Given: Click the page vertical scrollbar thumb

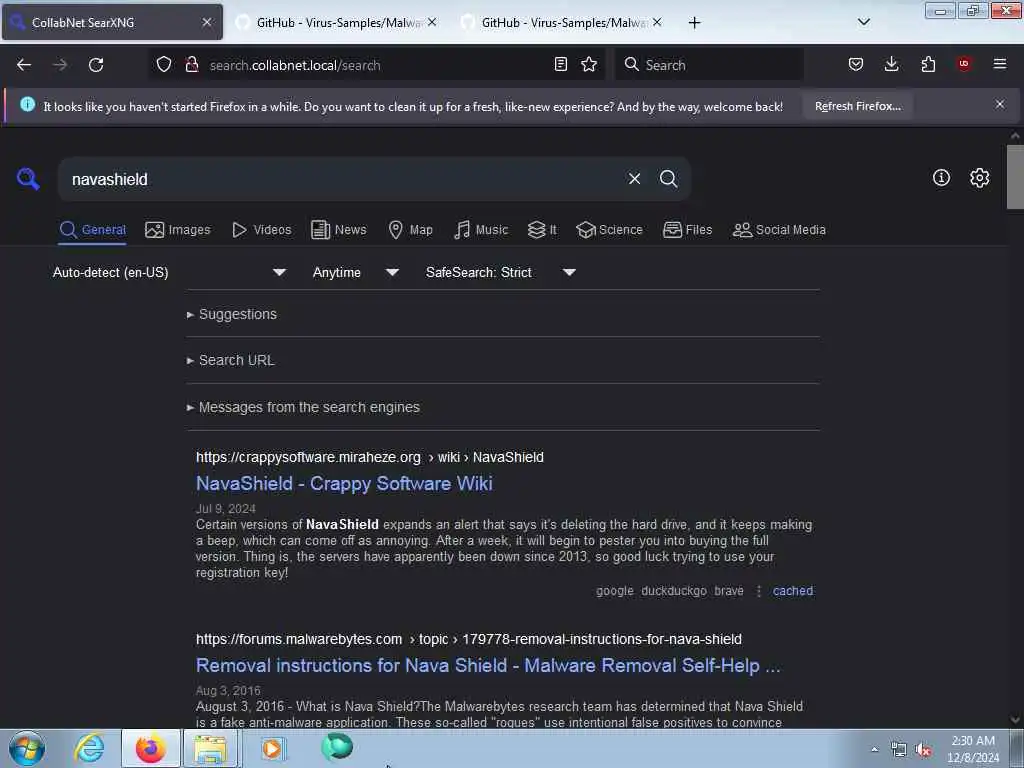Looking at the screenshot, I should tap(1015, 176).
